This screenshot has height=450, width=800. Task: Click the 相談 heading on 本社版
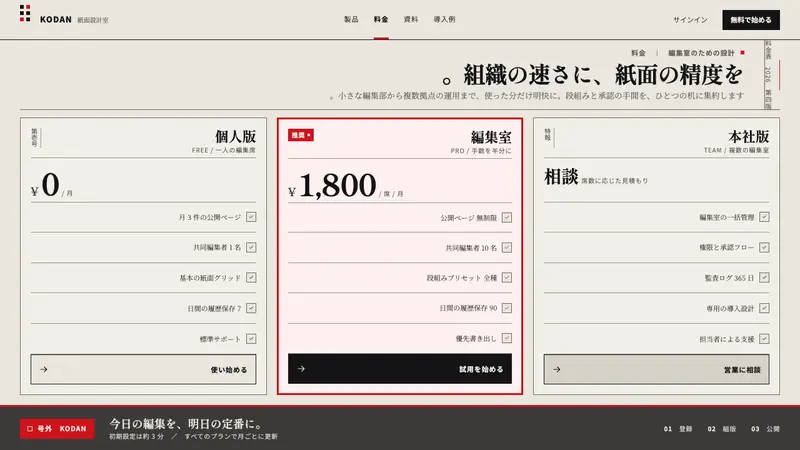[x=561, y=177]
